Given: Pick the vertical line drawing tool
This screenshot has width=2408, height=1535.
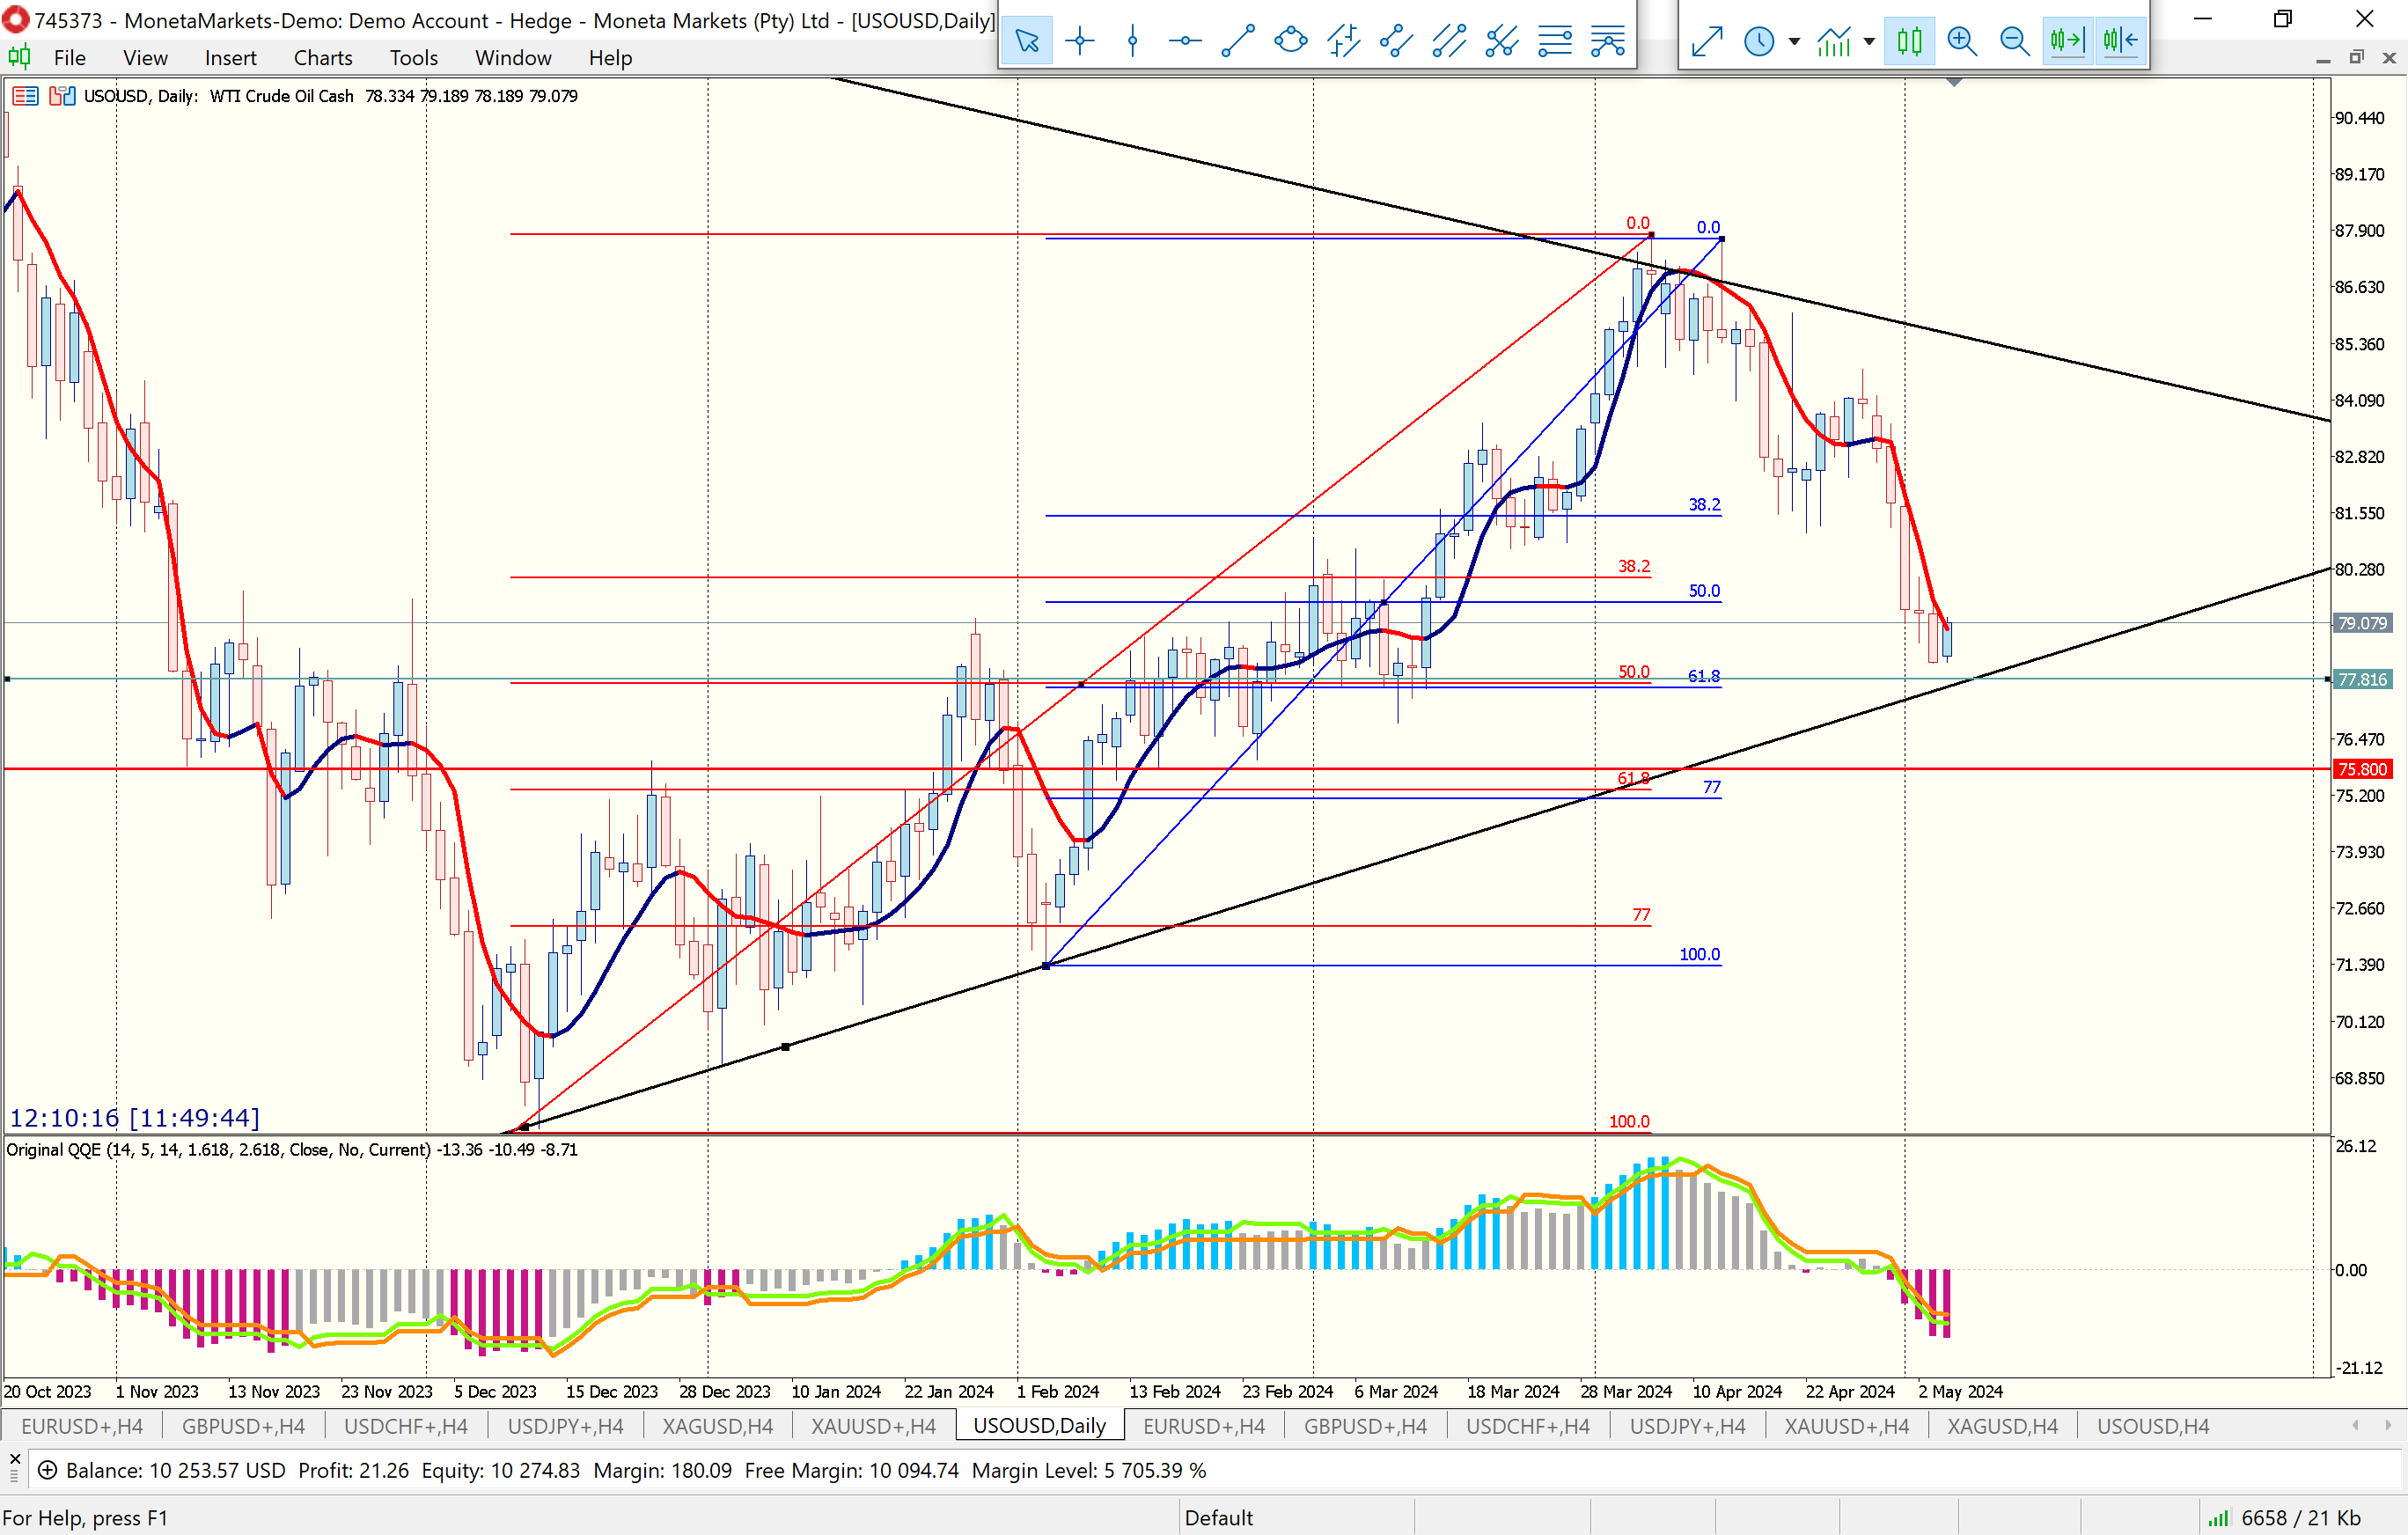Looking at the screenshot, I should (1132, 41).
